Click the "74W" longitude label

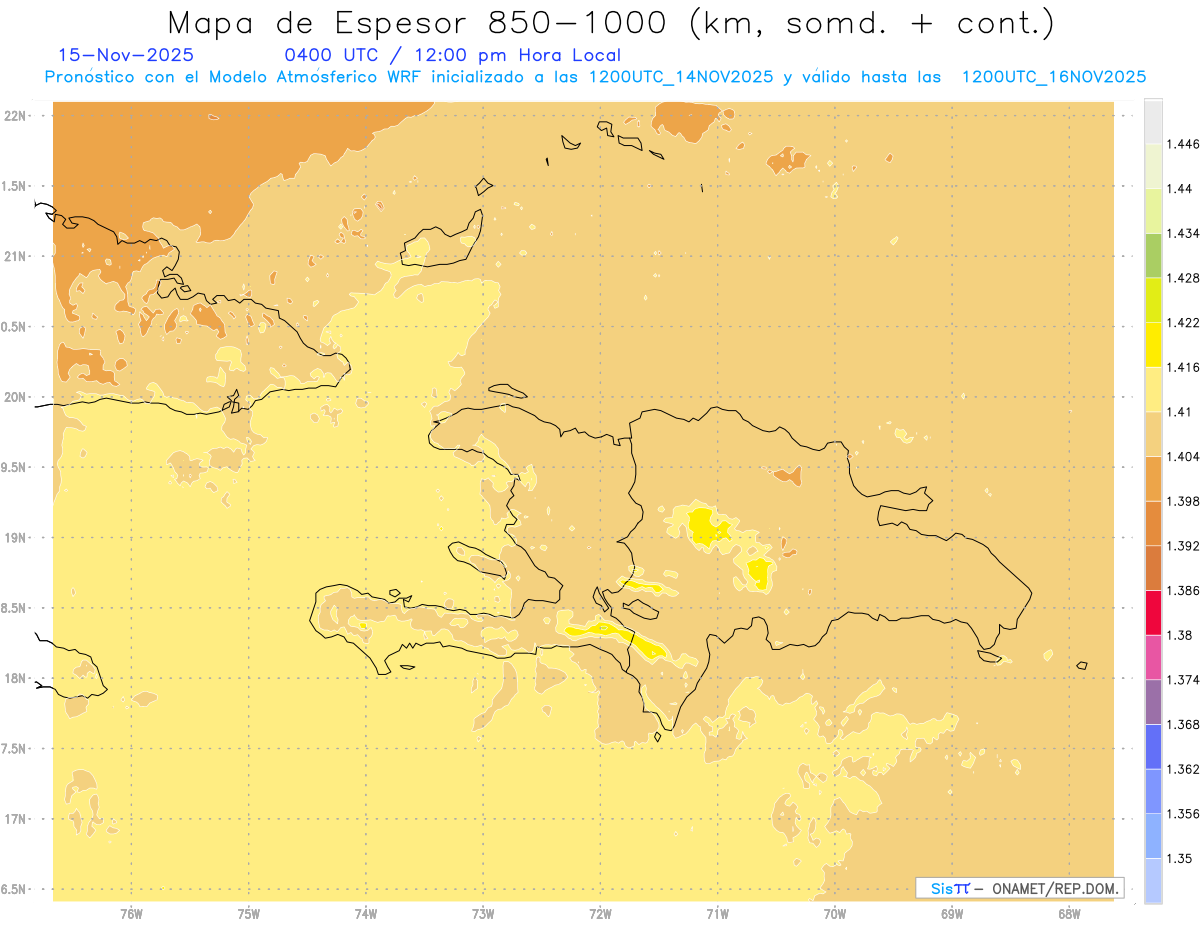(366, 913)
